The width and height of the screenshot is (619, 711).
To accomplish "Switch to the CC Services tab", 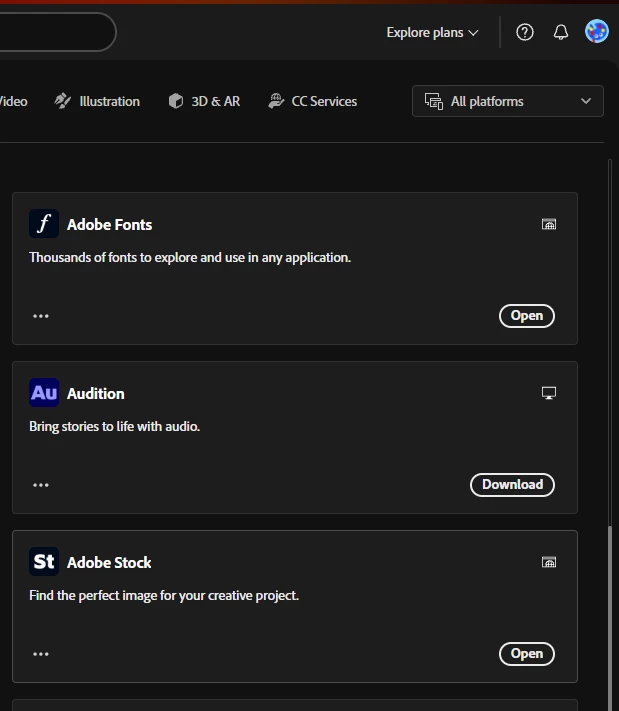I will point(312,101).
